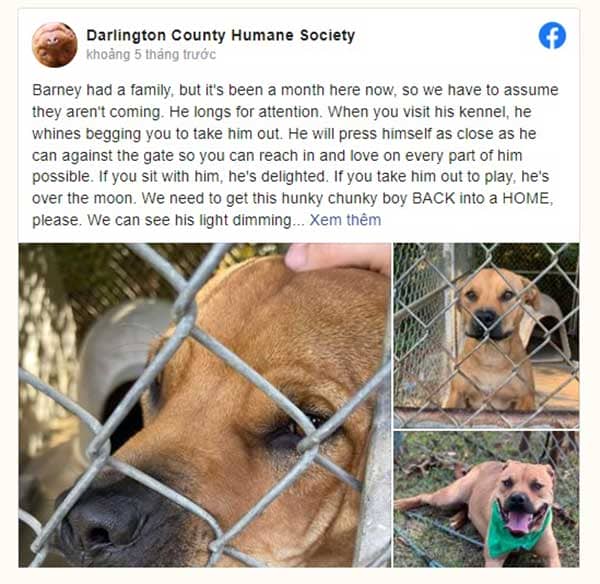This screenshot has width=600, height=584.
Task: Open the photo of Barney wearing green bandana
Action: pyautogui.click(x=486, y=499)
